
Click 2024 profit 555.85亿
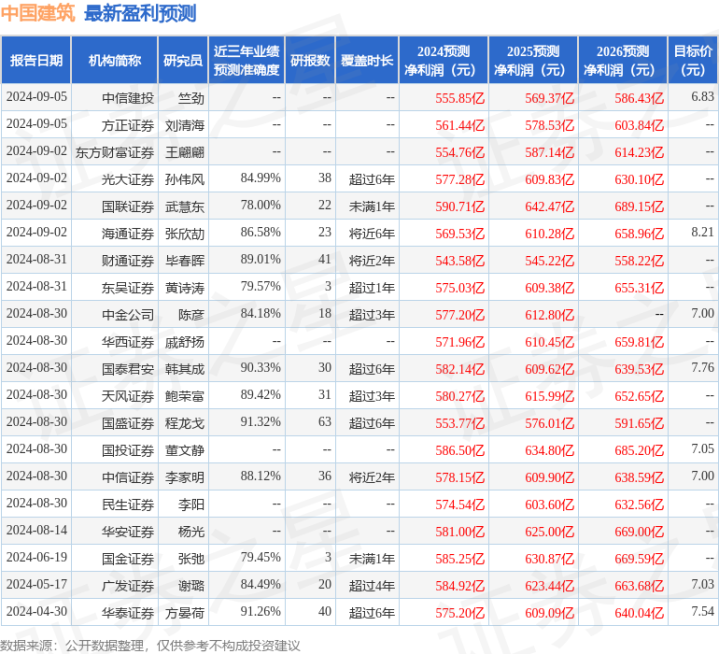click(460, 98)
